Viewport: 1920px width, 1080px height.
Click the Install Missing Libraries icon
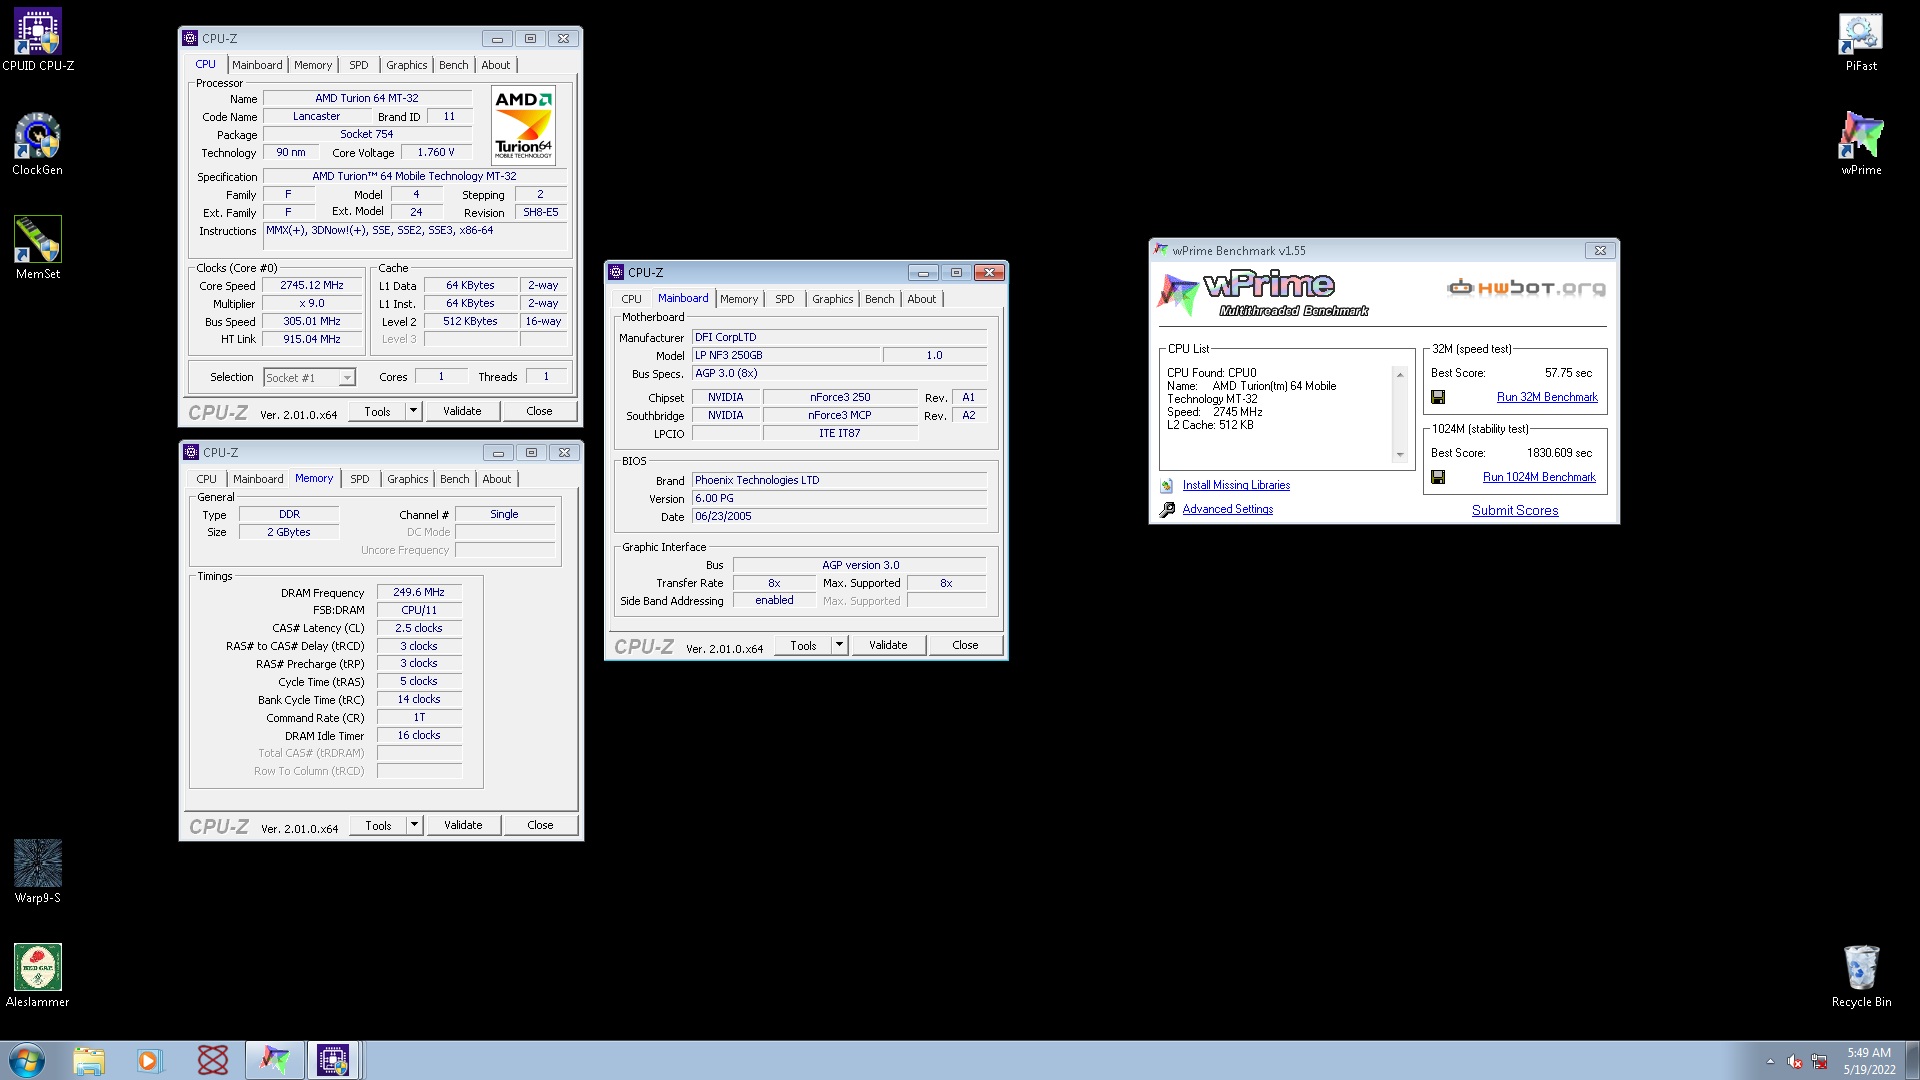[x=1166, y=485]
